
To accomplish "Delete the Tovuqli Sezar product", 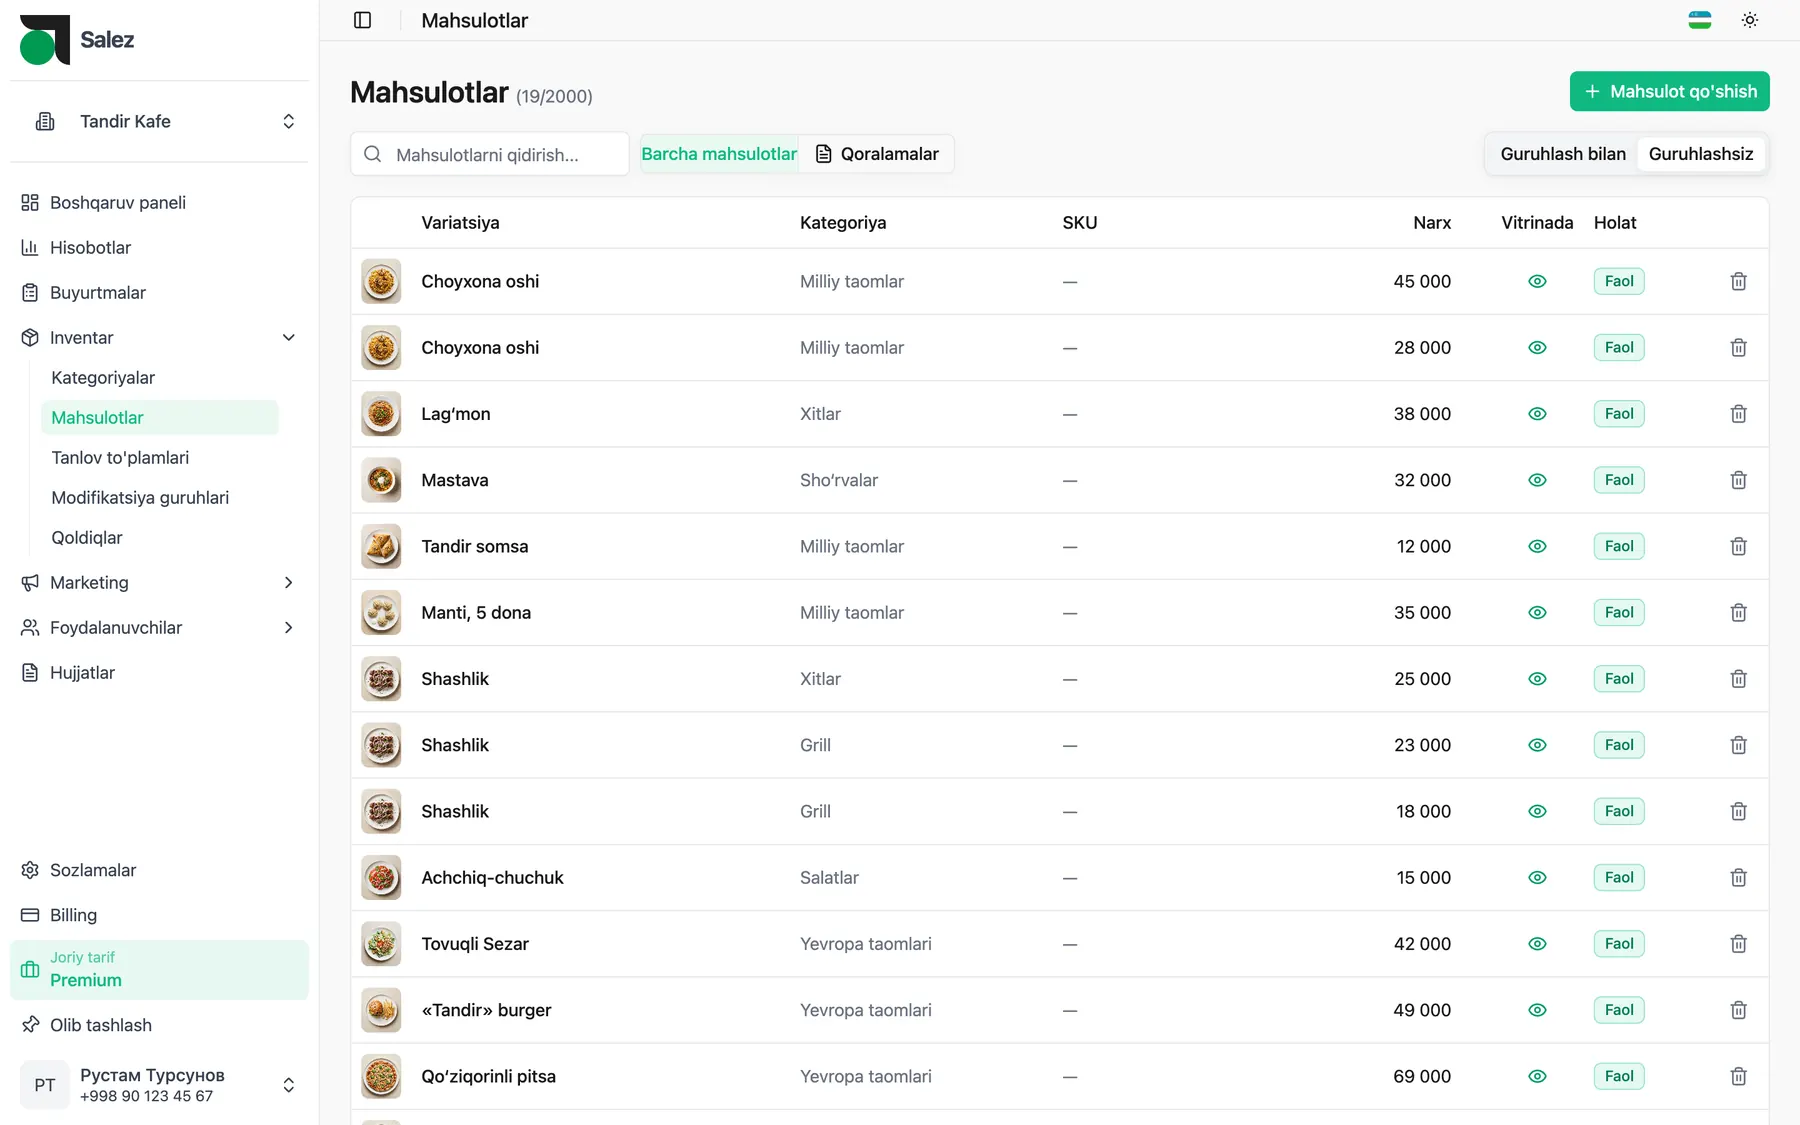I will pos(1739,944).
